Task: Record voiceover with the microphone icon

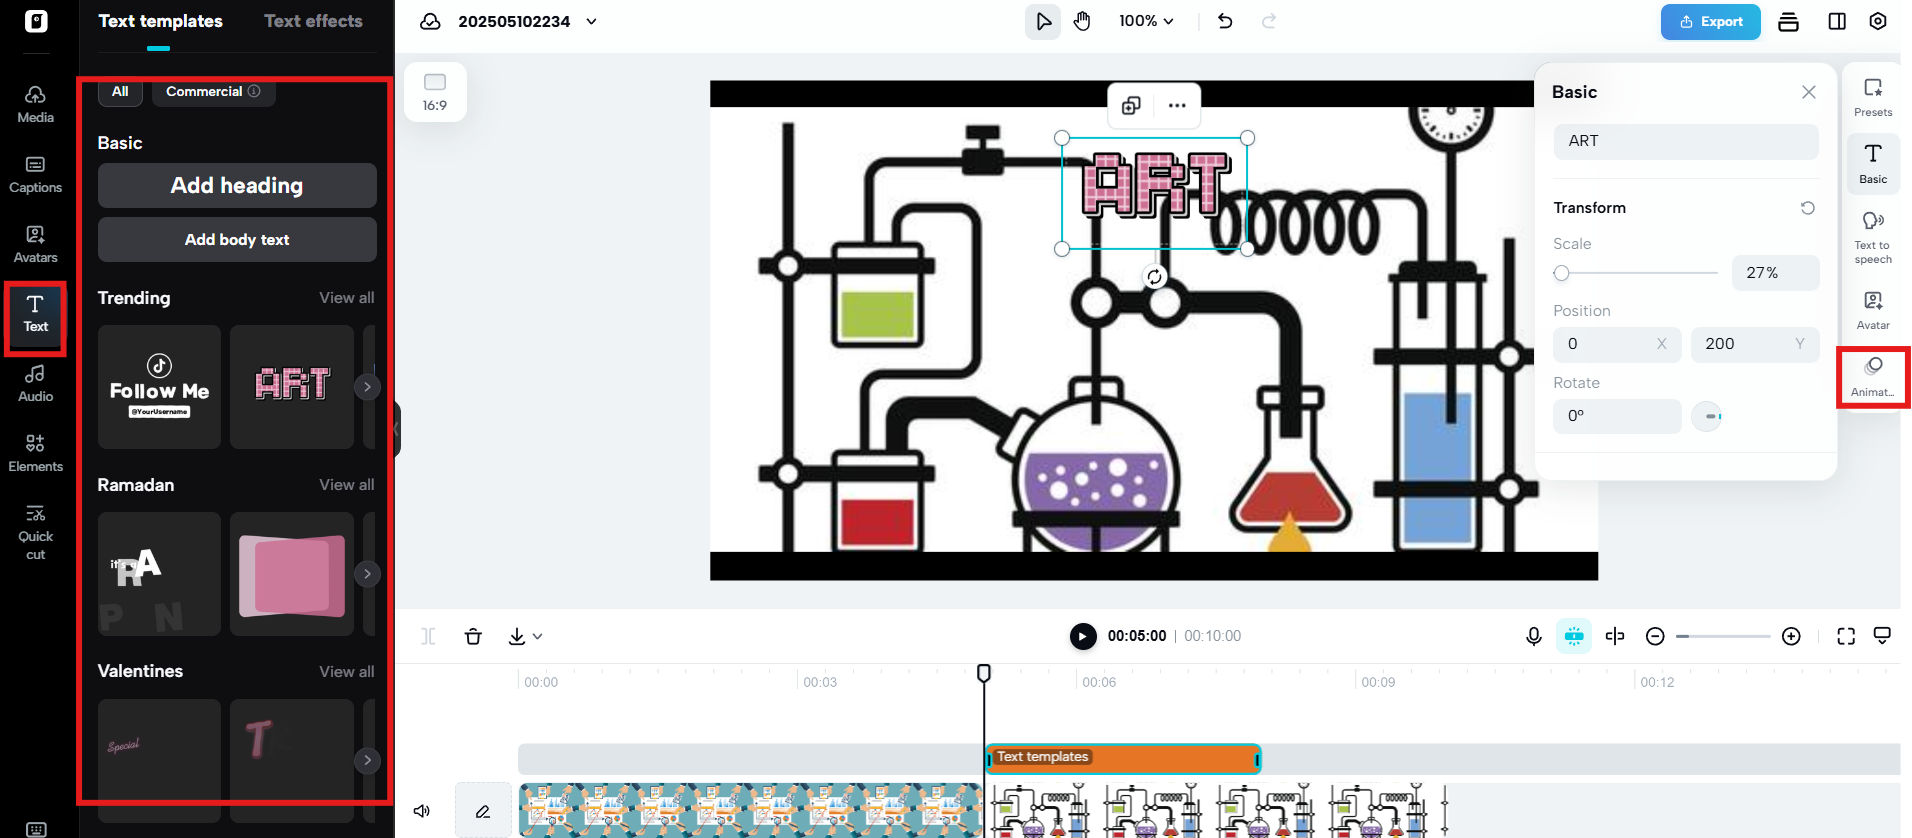Action: (x=1533, y=636)
